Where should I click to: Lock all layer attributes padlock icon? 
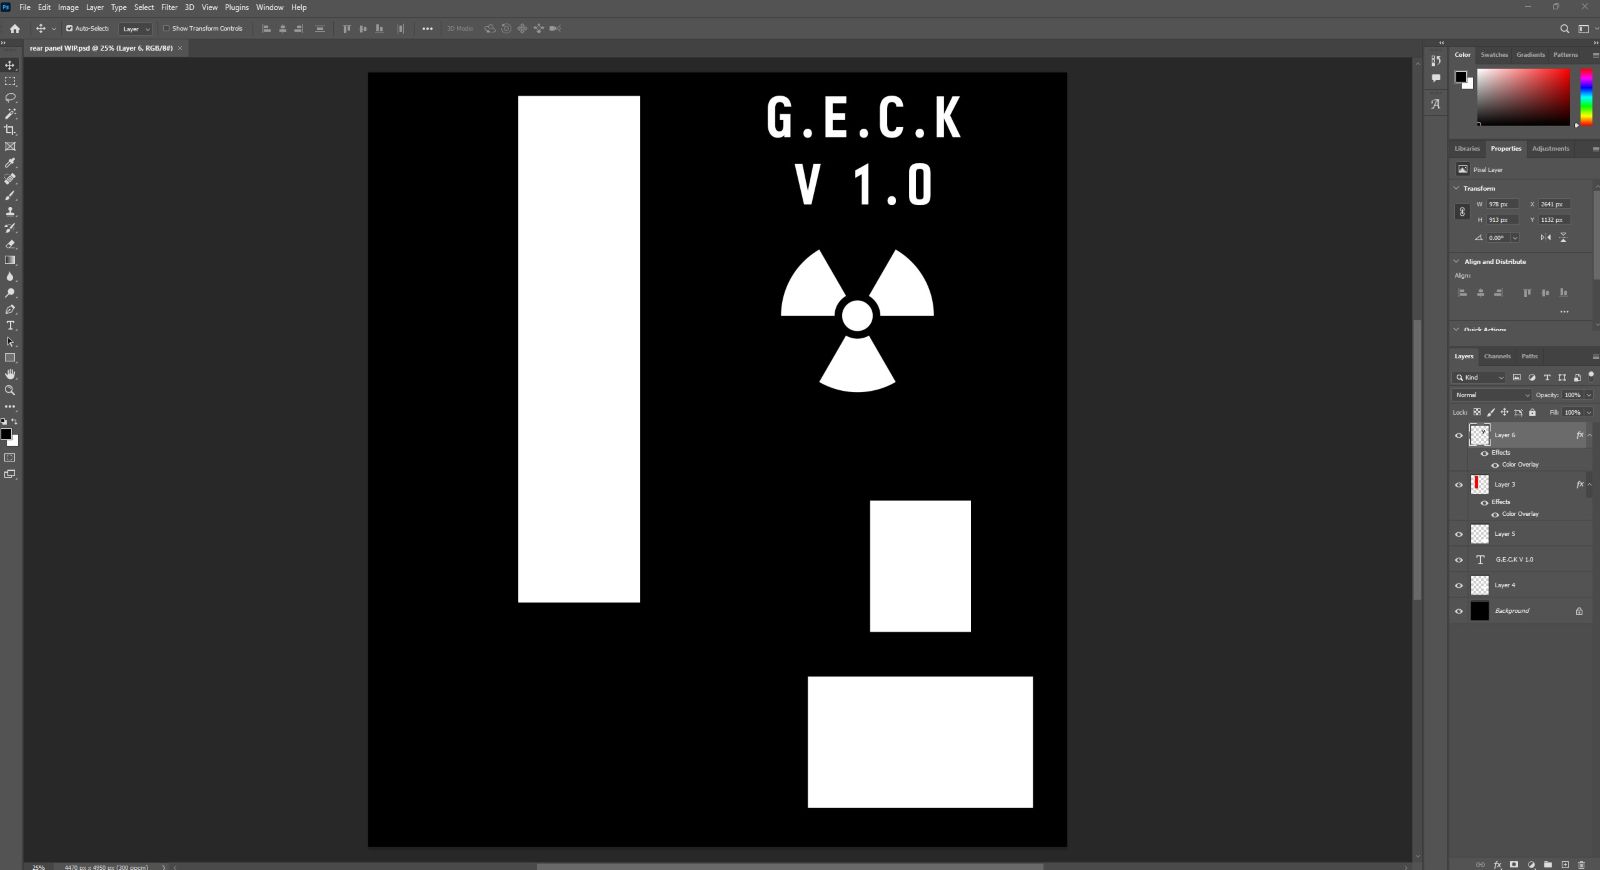[1532, 412]
